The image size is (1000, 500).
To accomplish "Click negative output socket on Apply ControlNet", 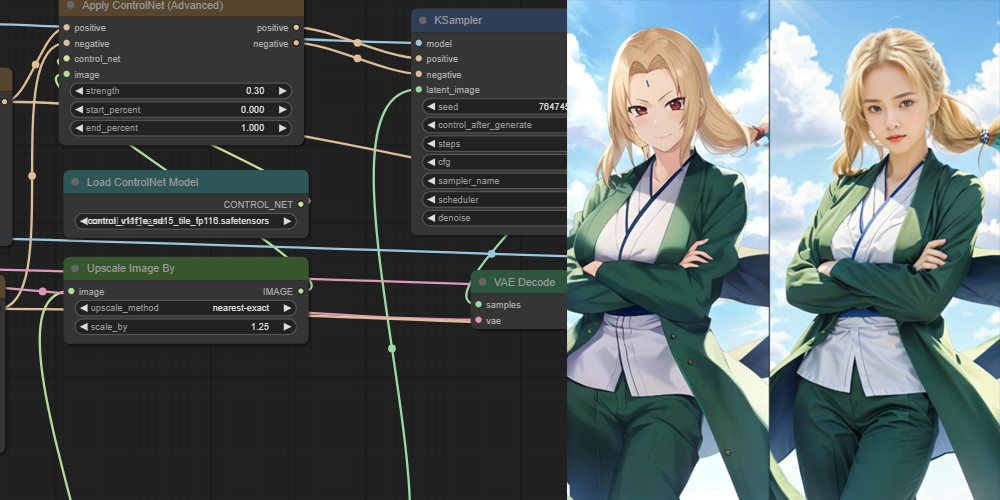I will [x=297, y=43].
